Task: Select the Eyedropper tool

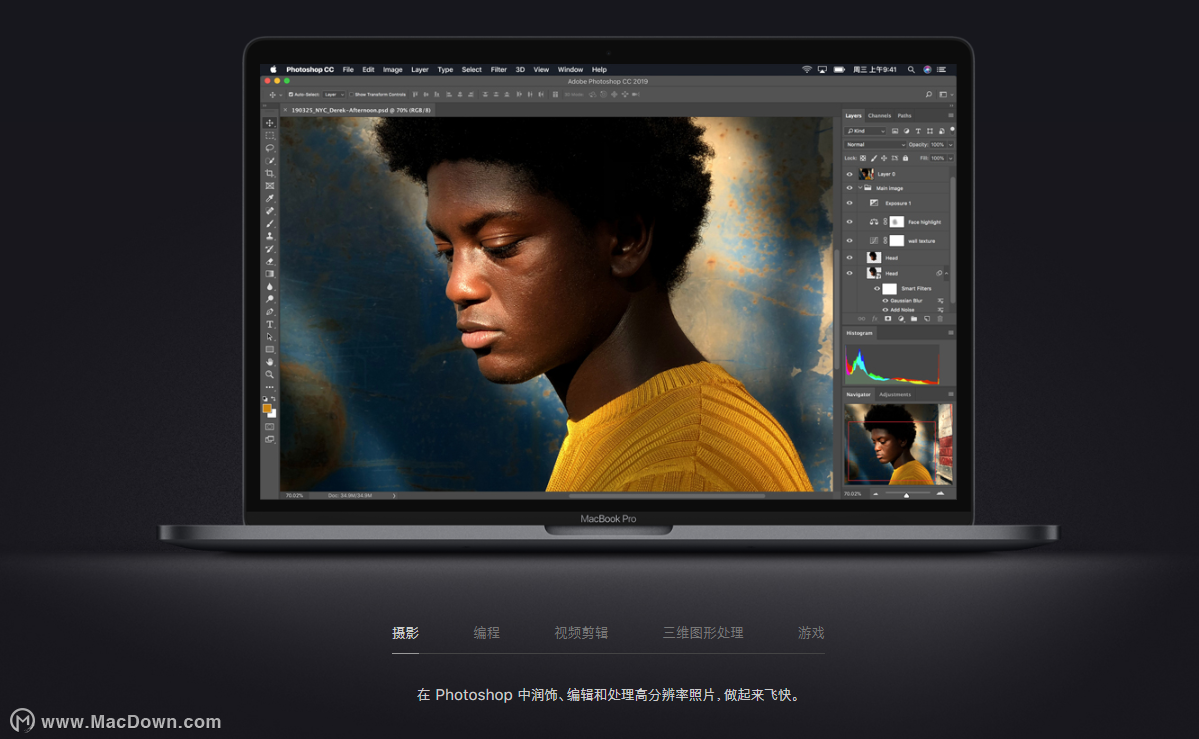Action: [x=269, y=198]
